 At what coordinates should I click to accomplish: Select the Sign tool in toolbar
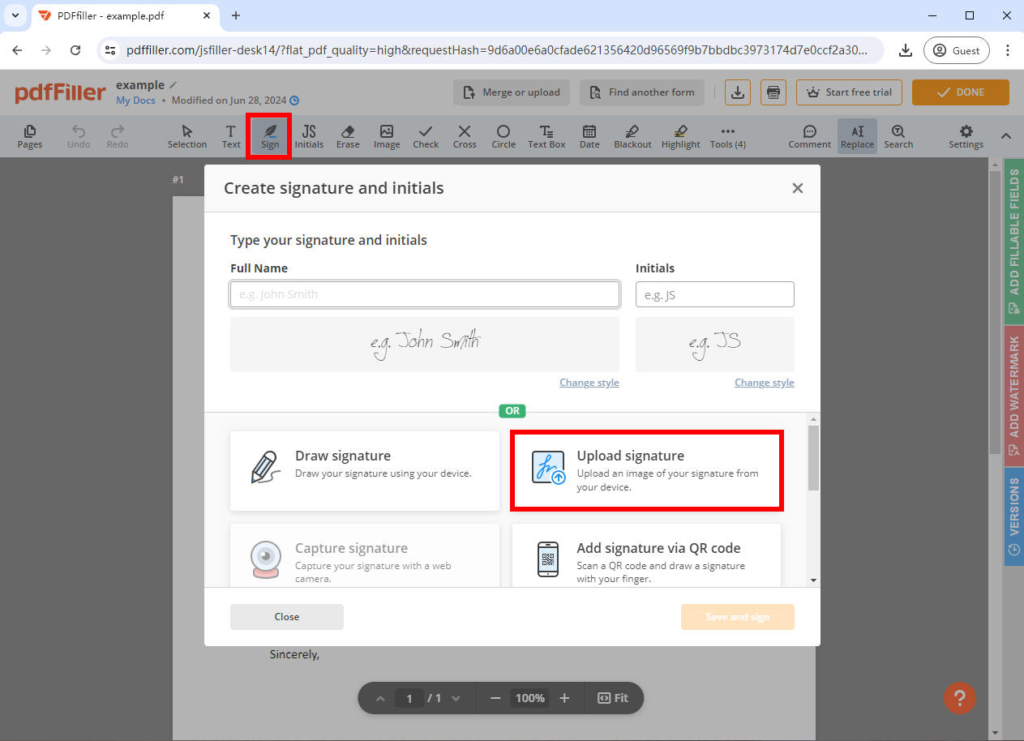(269, 136)
